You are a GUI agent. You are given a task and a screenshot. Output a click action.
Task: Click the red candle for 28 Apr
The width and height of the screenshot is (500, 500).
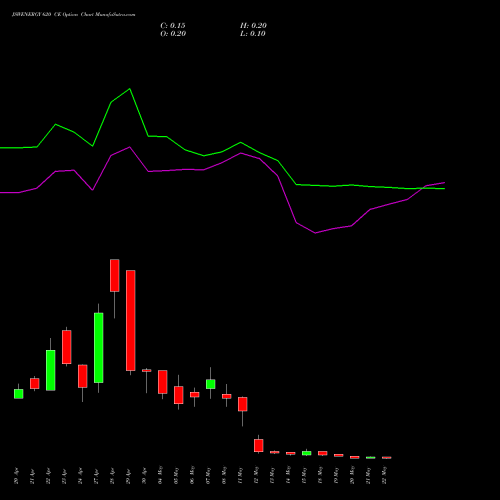pos(115,275)
